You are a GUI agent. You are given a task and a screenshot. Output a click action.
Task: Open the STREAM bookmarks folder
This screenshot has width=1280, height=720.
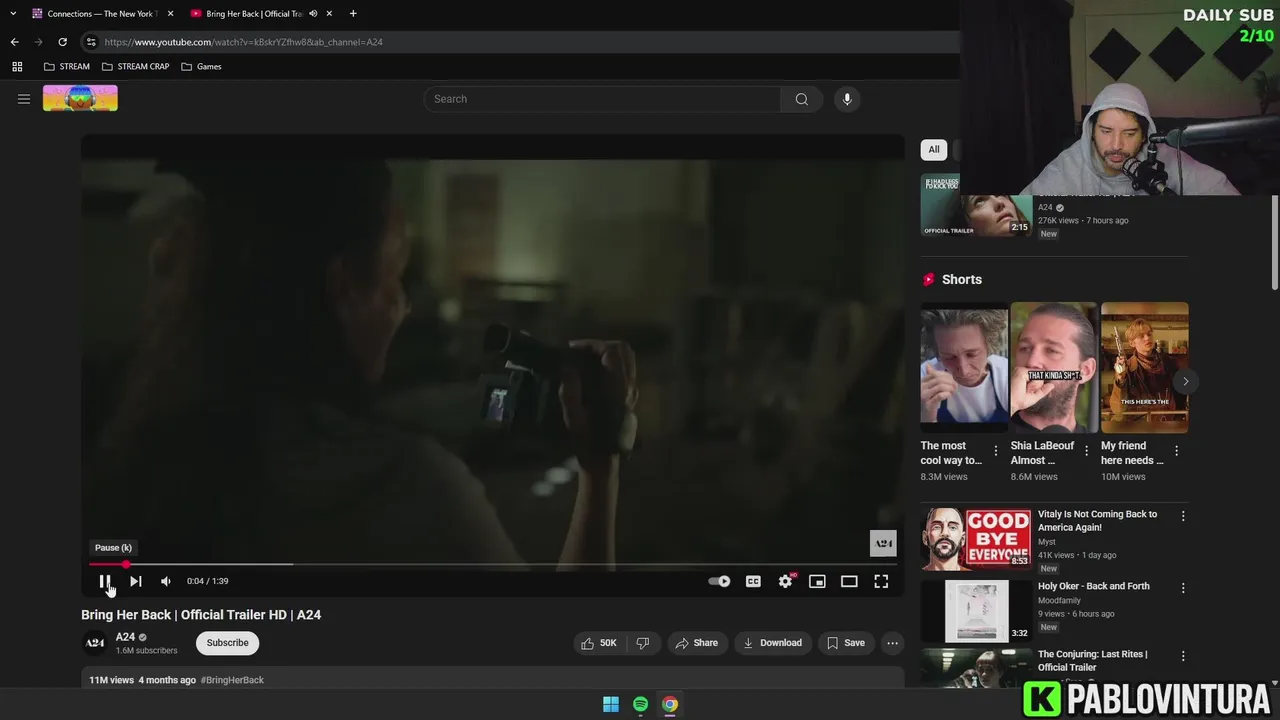point(67,67)
